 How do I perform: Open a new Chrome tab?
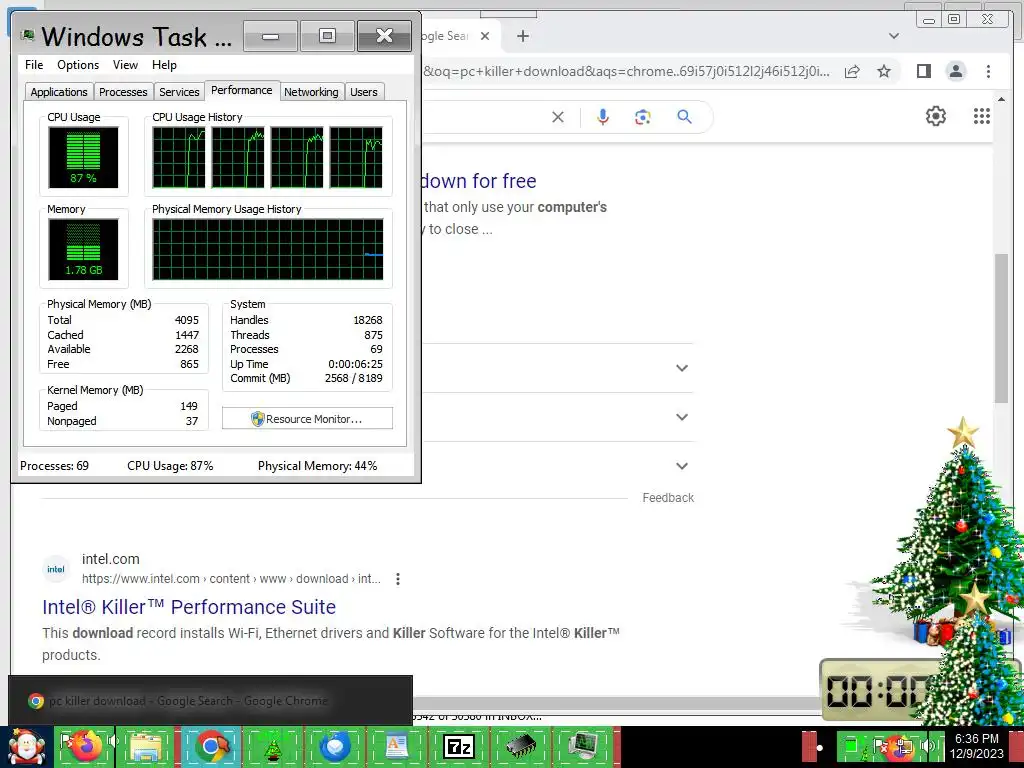(x=522, y=36)
